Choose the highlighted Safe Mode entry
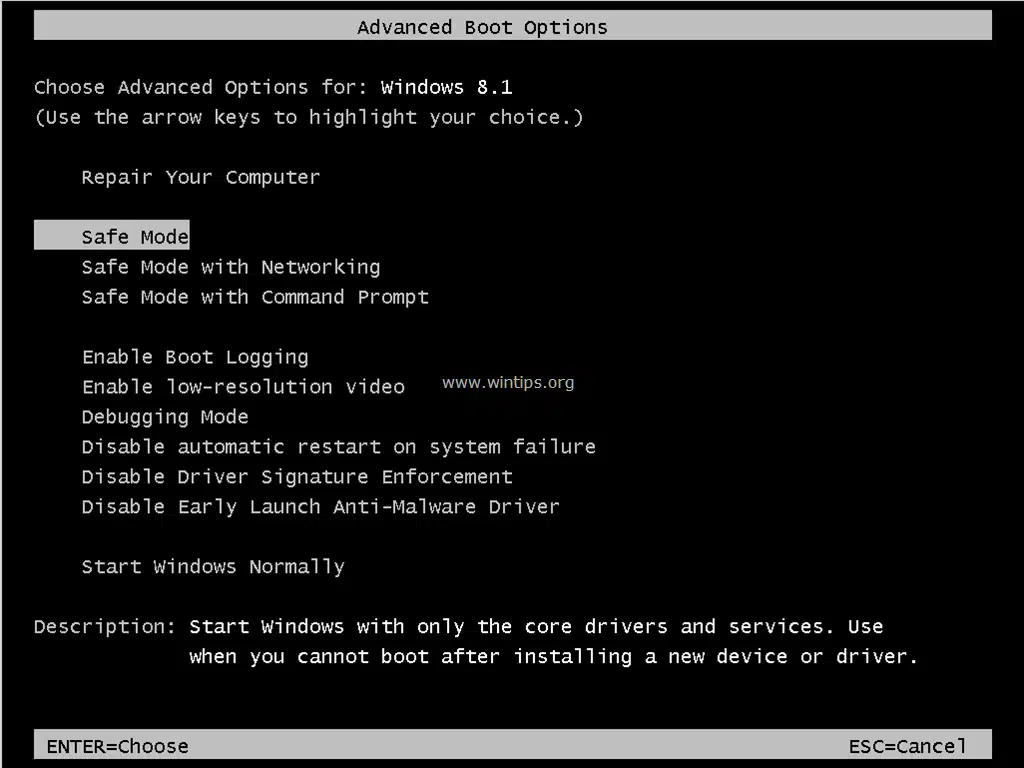Viewport: 1024px width, 768px height. [x=135, y=237]
